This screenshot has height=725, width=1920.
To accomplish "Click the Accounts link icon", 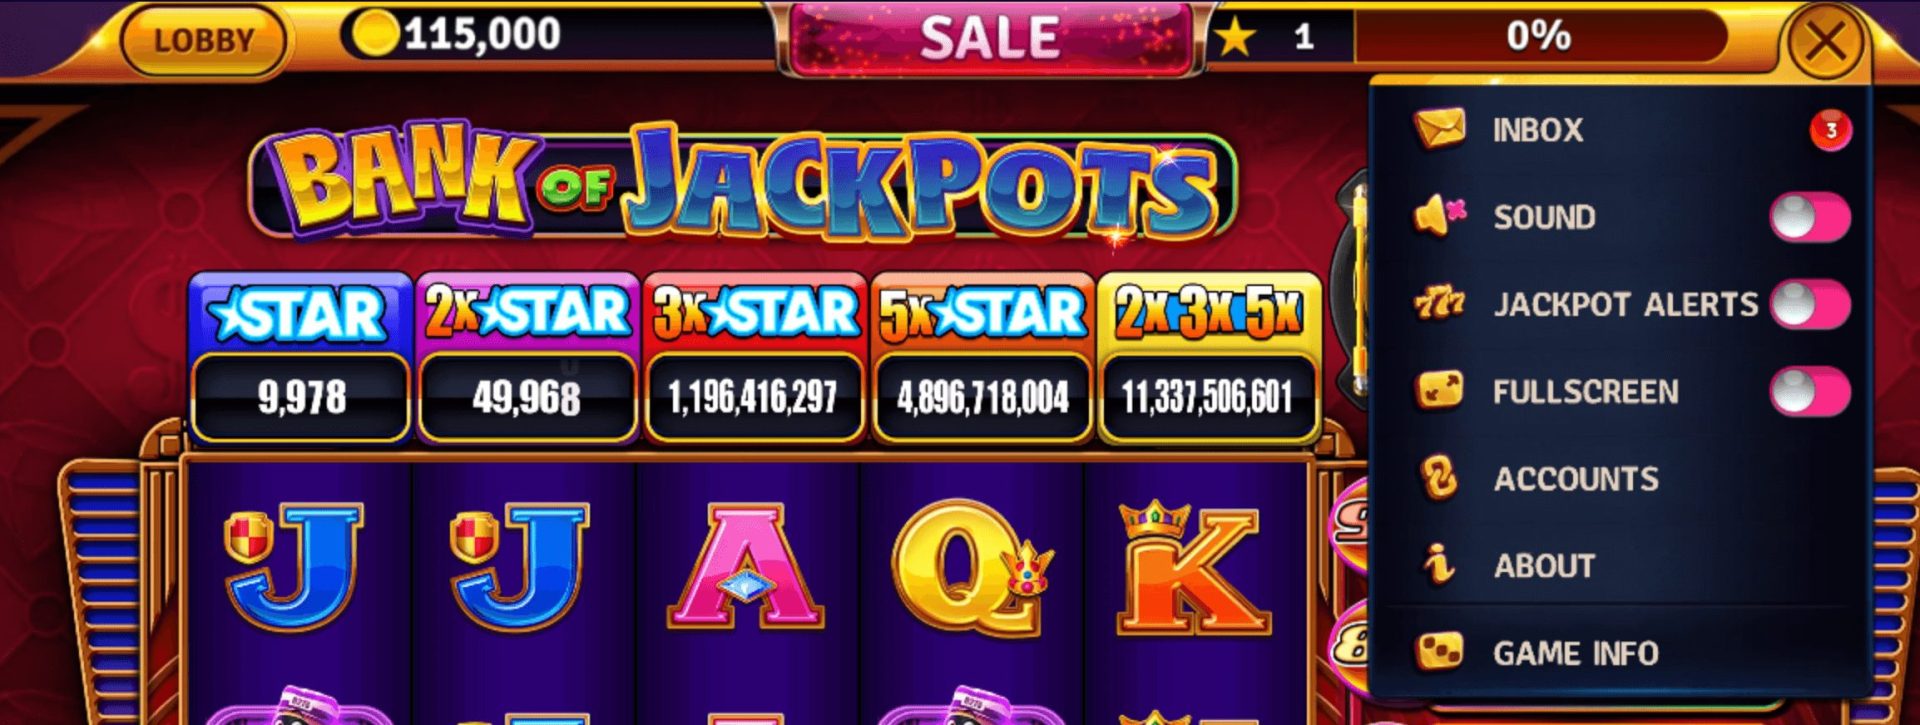I will [1439, 478].
